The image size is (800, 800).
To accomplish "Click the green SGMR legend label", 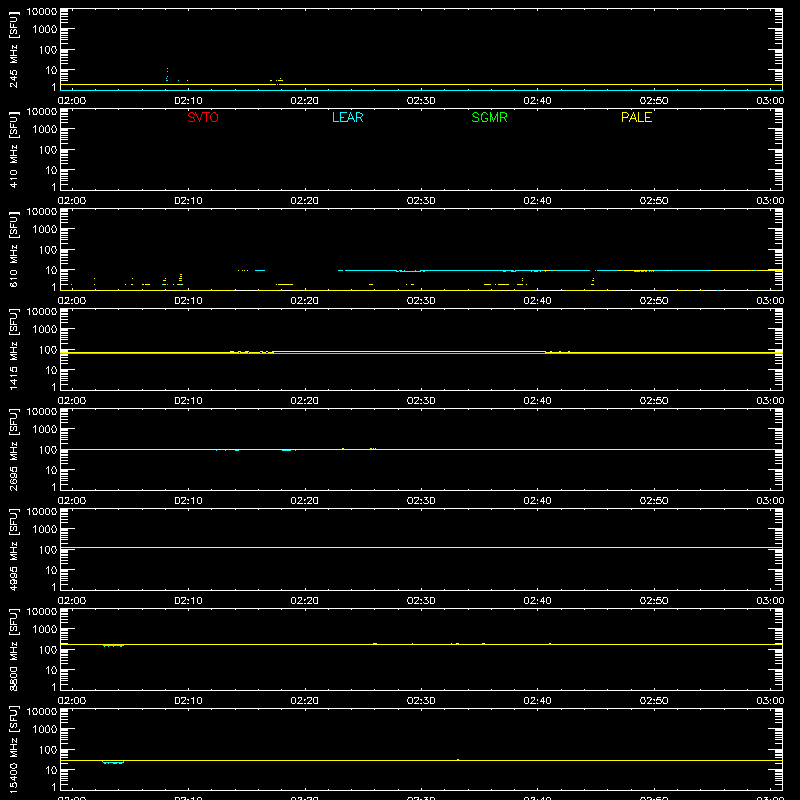I will coord(489,117).
